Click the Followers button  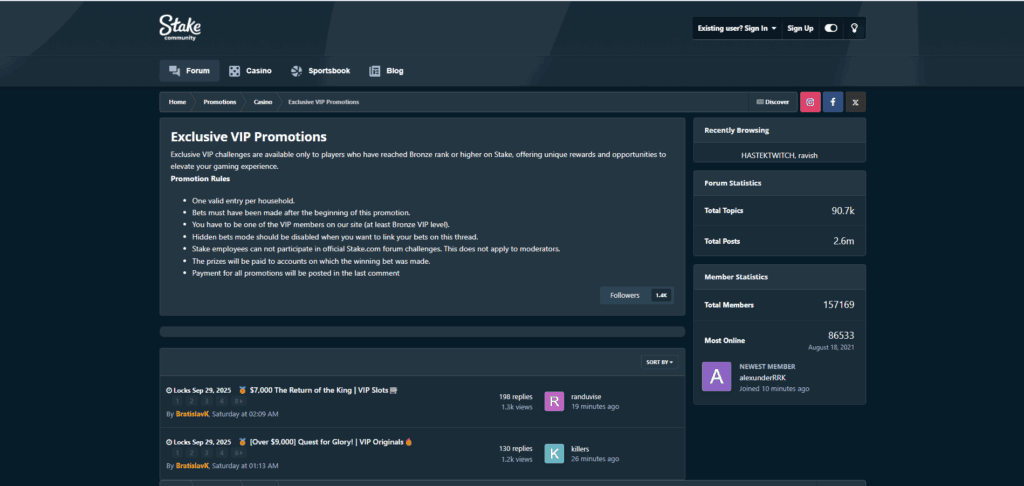tap(624, 295)
